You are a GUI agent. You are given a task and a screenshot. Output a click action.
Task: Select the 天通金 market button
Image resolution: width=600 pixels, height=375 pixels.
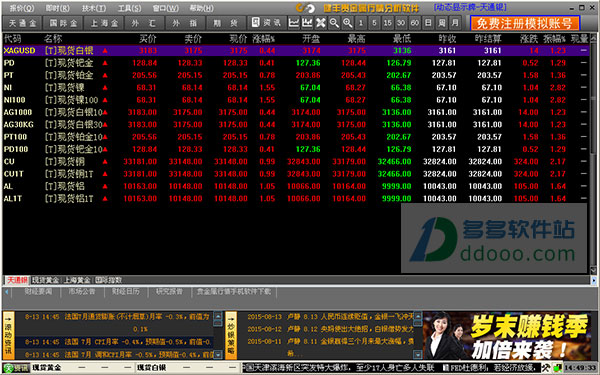coord(22,23)
